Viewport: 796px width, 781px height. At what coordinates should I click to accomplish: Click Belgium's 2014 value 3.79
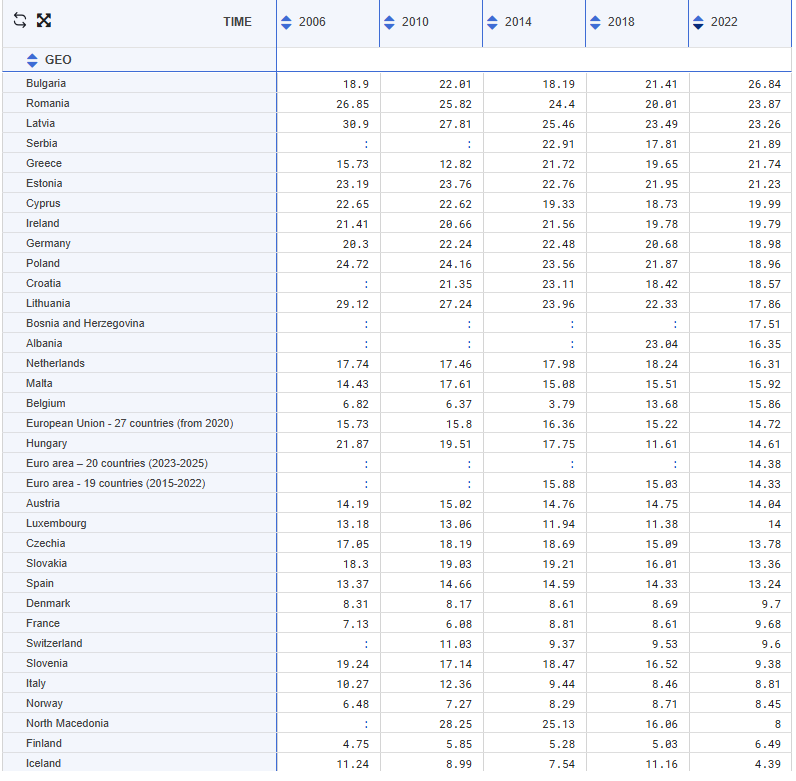tap(562, 404)
